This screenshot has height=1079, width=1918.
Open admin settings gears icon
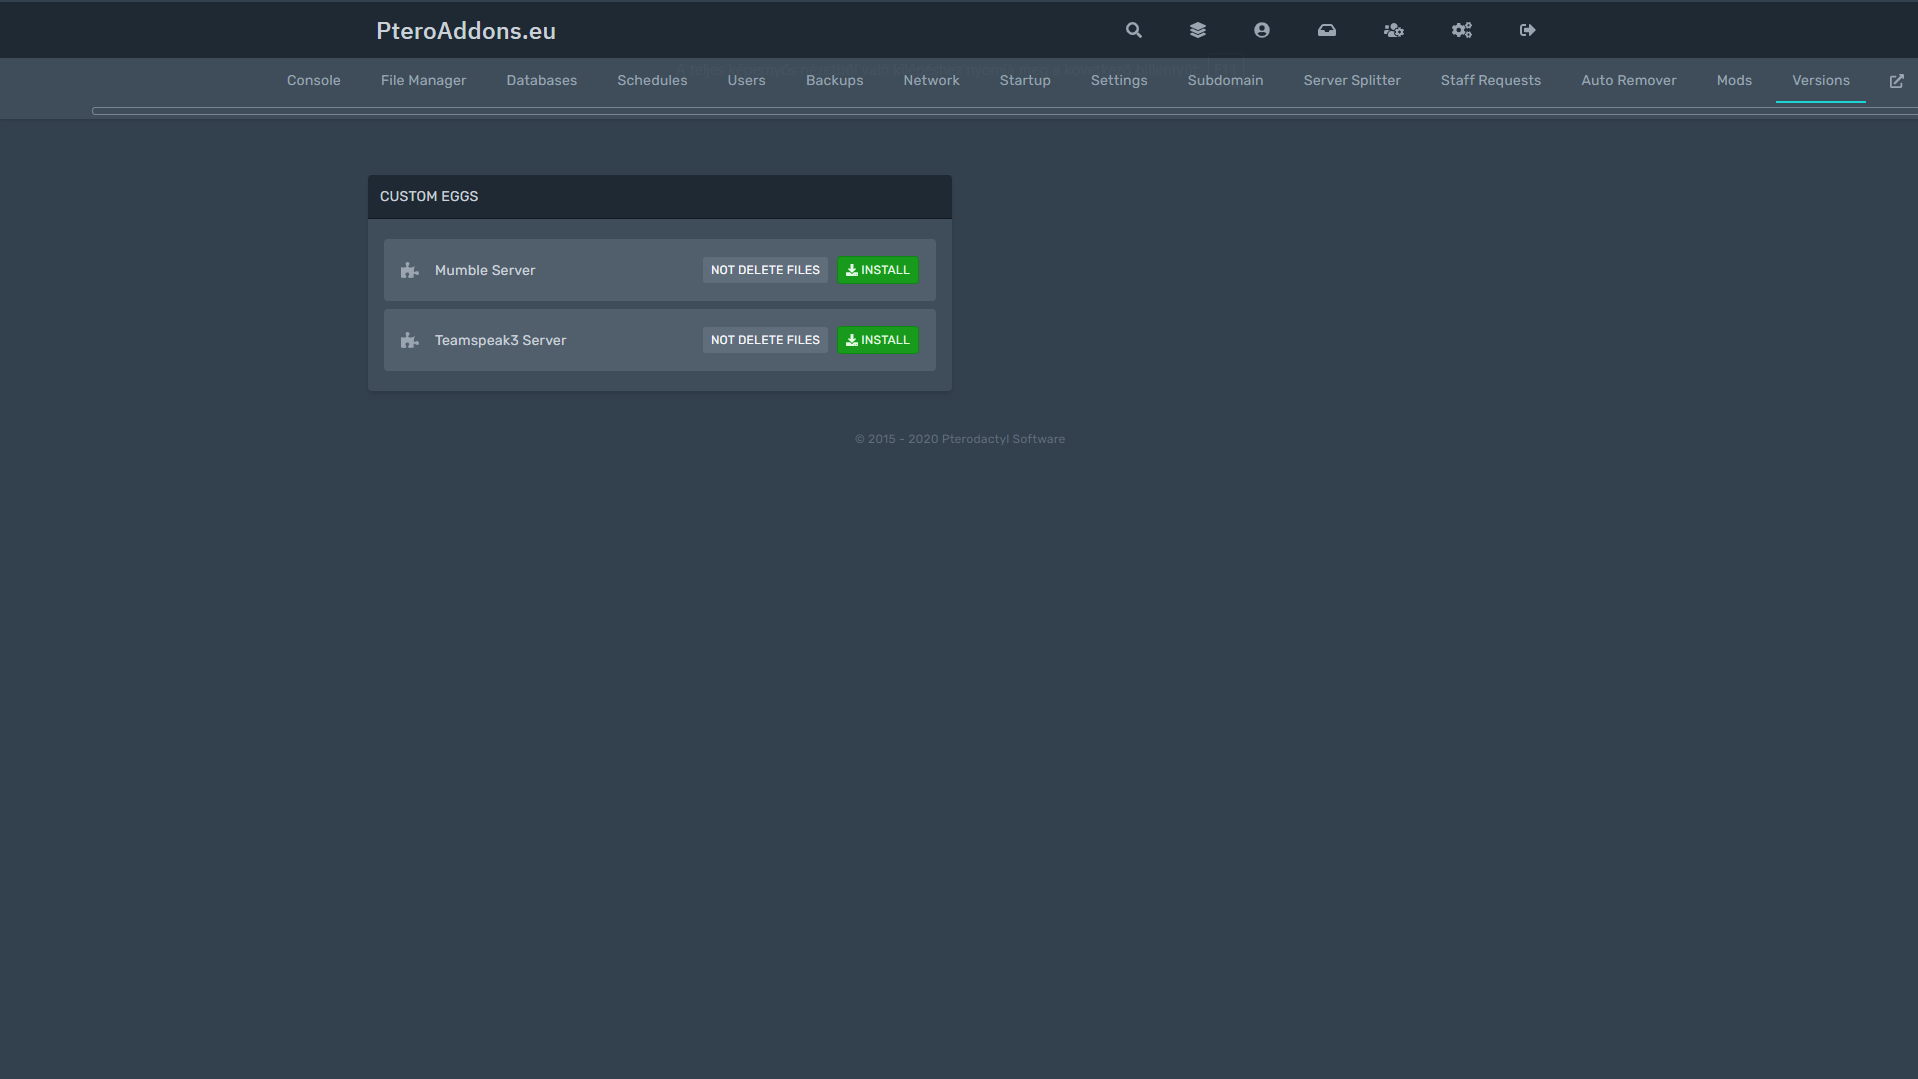tap(1461, 30)
